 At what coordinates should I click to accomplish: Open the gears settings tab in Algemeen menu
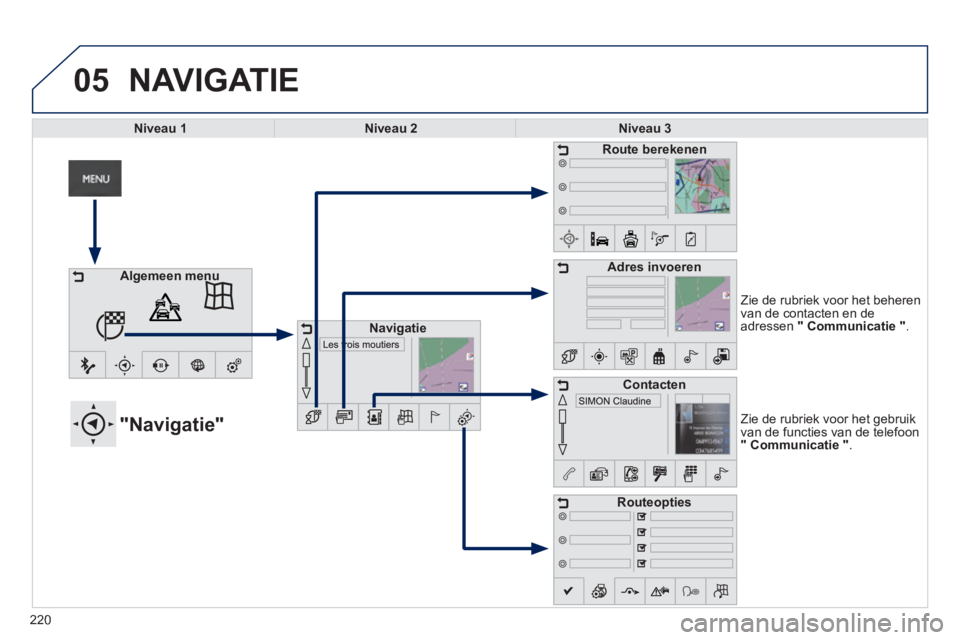[x=234, y=366]
